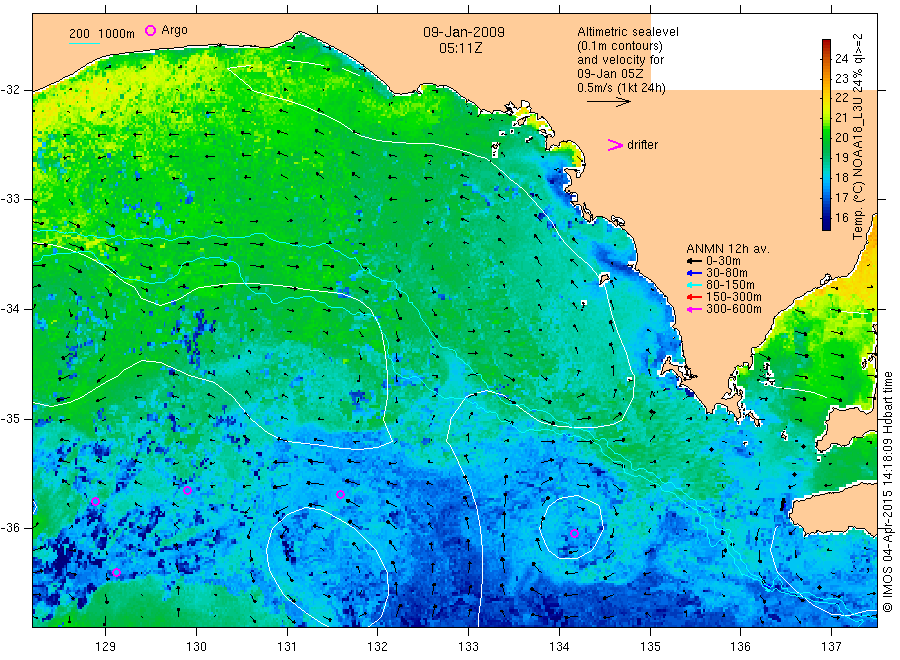Click the magenta Argo circle in the legend
Viewport: 900px width, 660px height.
point(150,30)
